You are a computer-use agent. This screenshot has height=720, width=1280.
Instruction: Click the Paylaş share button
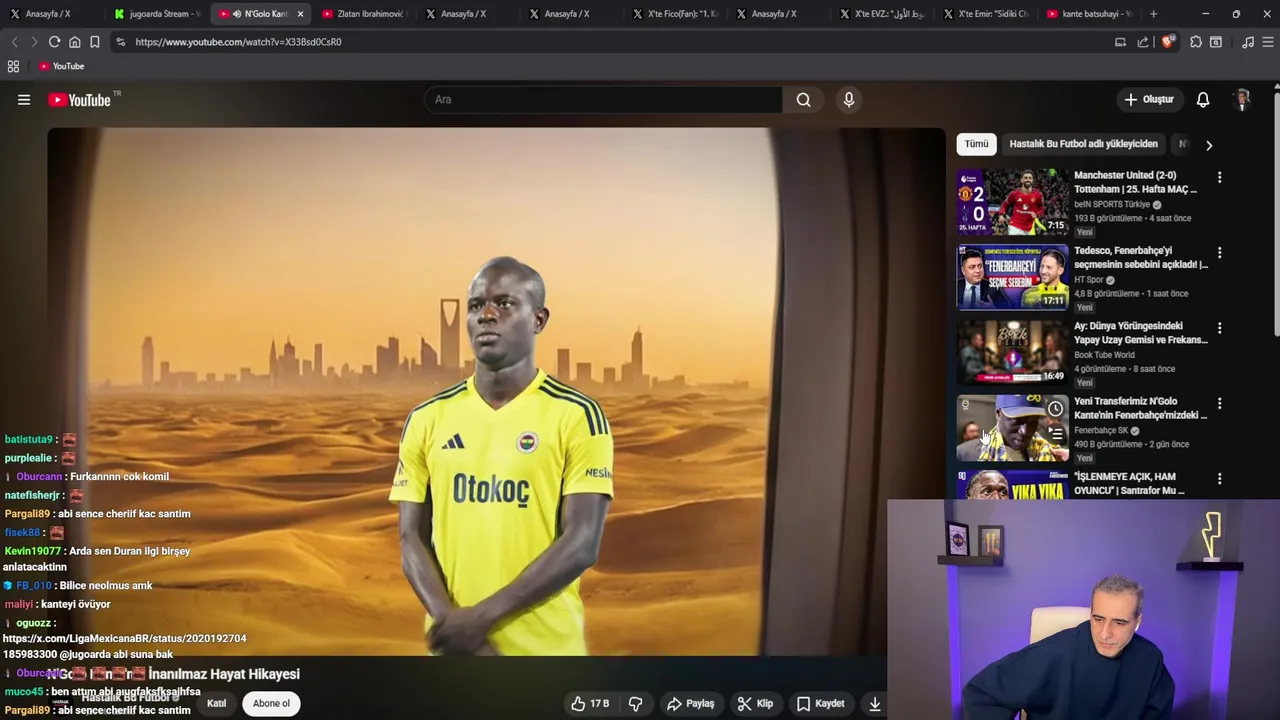pyautogui.click(x=690, y=704)
